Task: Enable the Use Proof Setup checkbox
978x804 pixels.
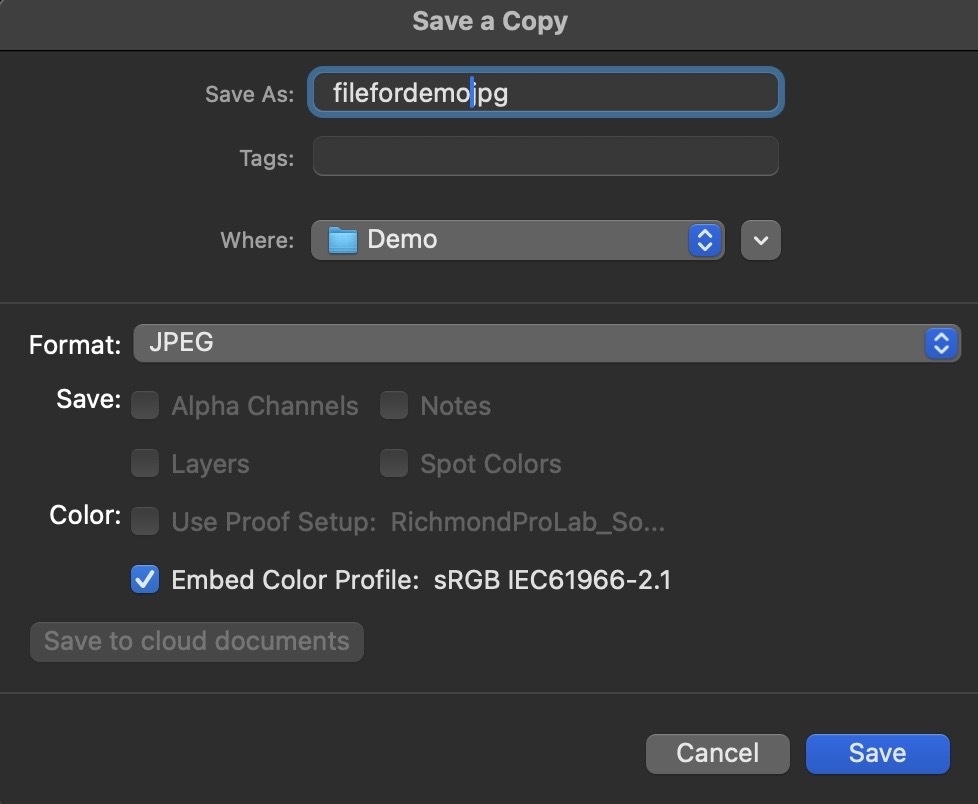Action: [145, 521]
